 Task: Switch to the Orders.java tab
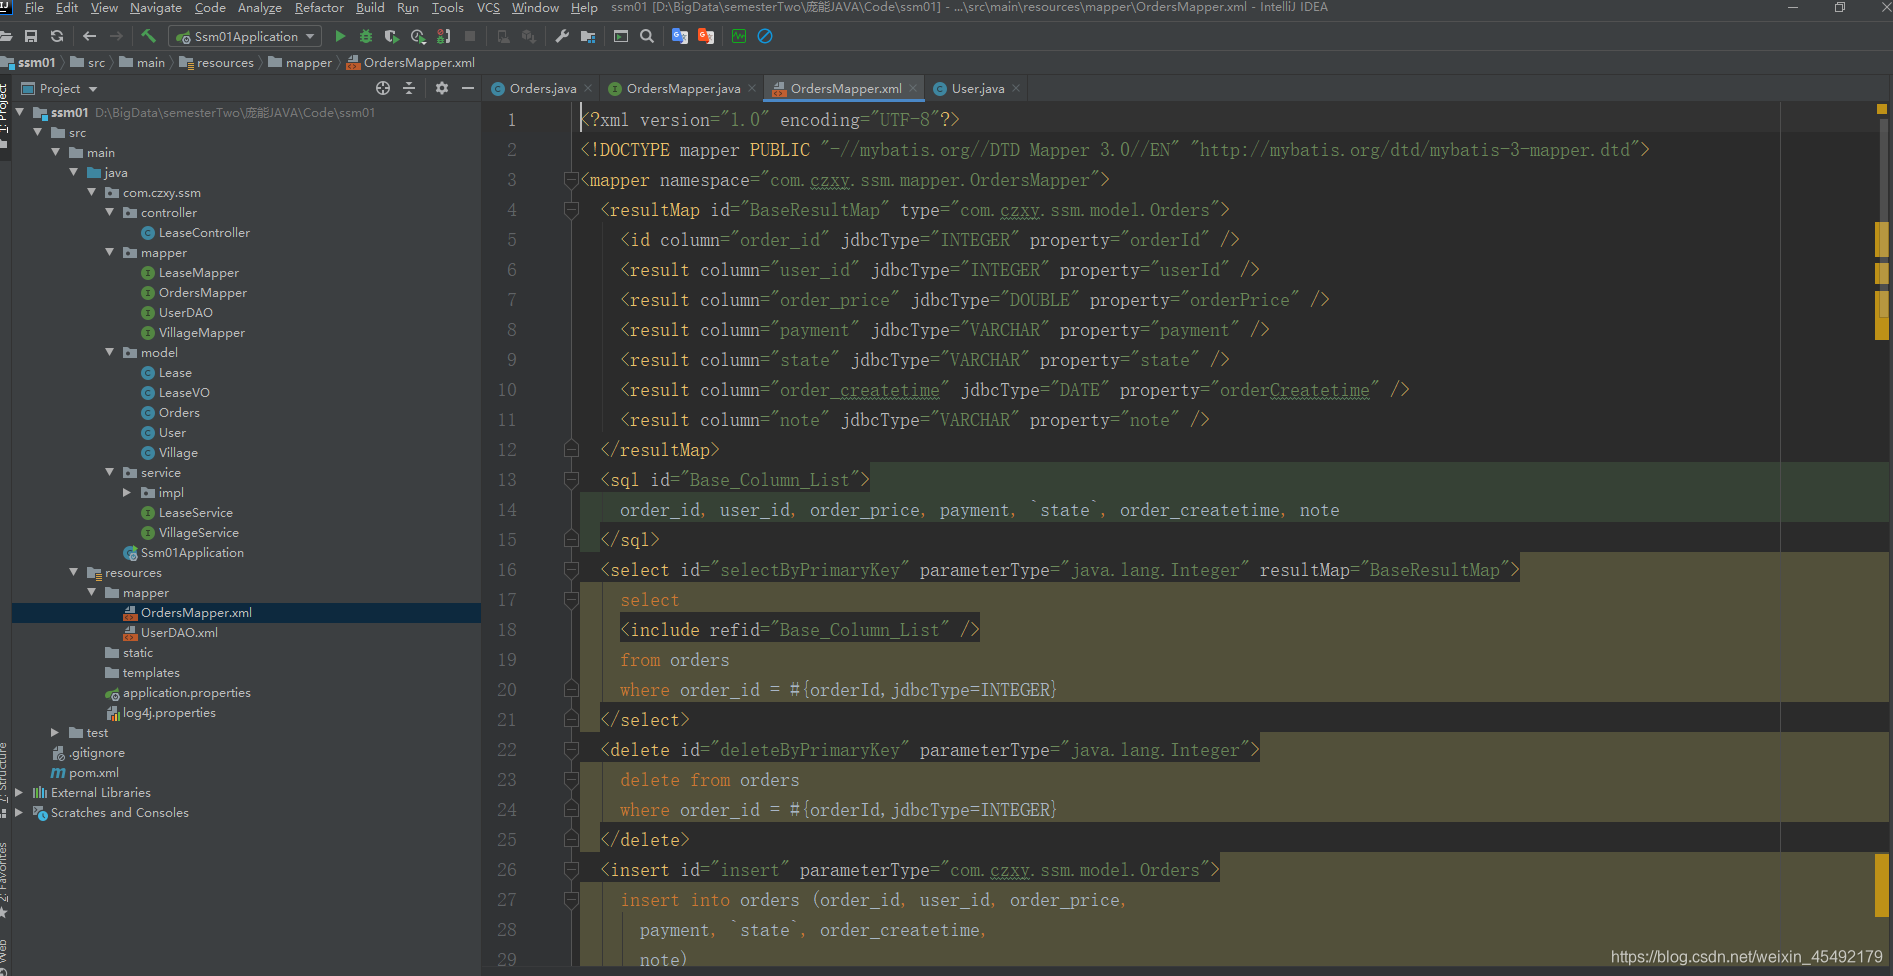[542, 88]
